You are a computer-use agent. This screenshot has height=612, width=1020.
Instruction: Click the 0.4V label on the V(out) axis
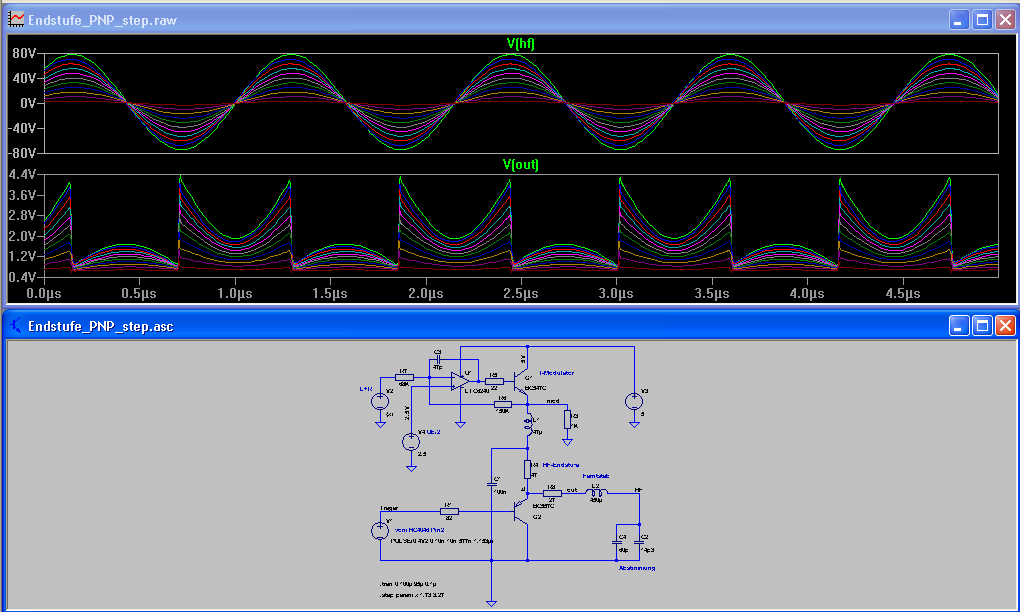click(22, 277)
